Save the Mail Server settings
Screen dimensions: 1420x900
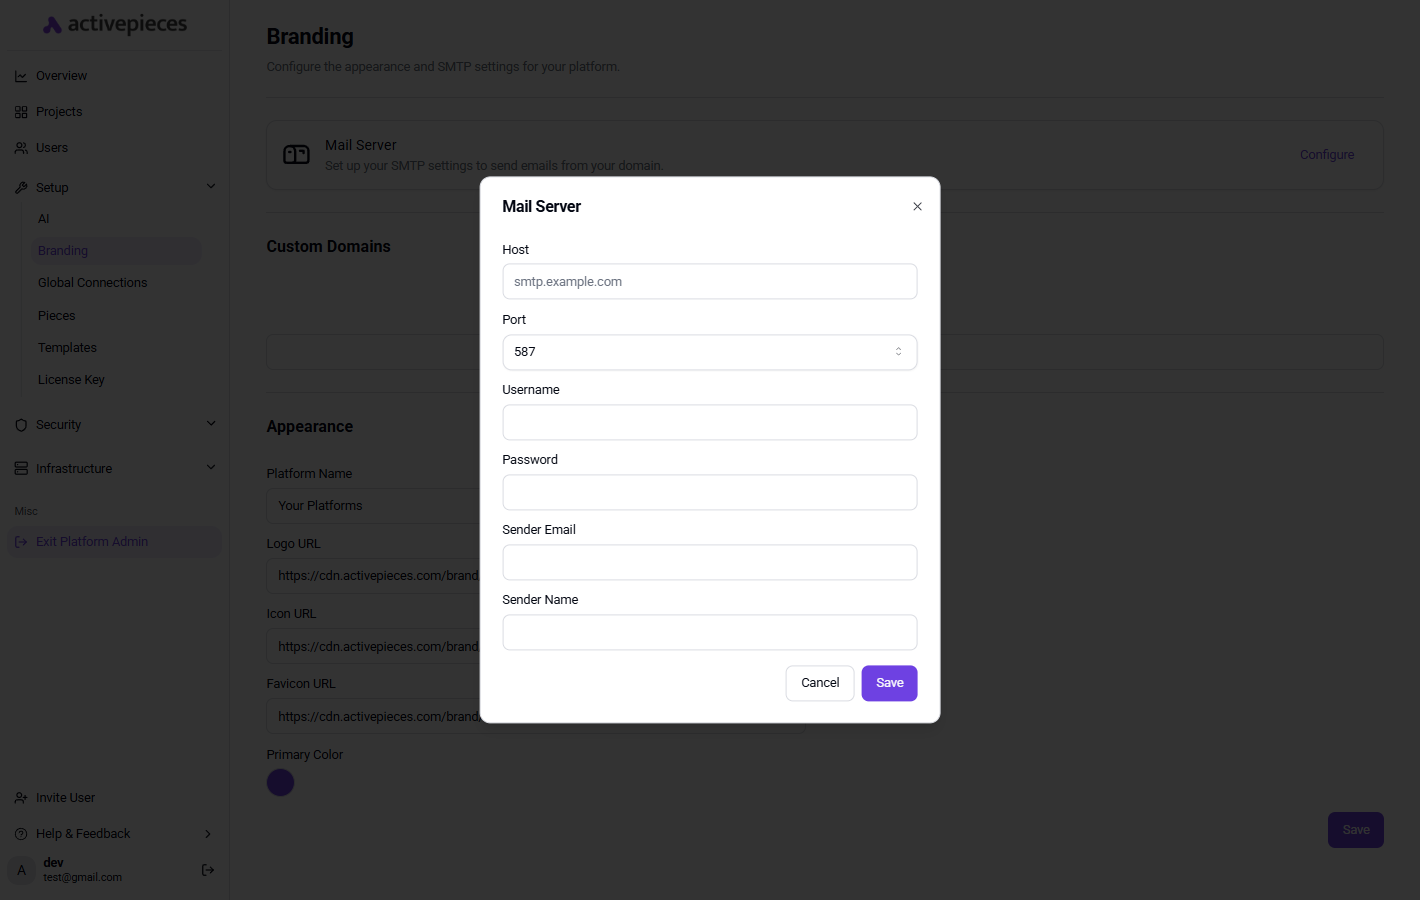(x=889, y=683)
